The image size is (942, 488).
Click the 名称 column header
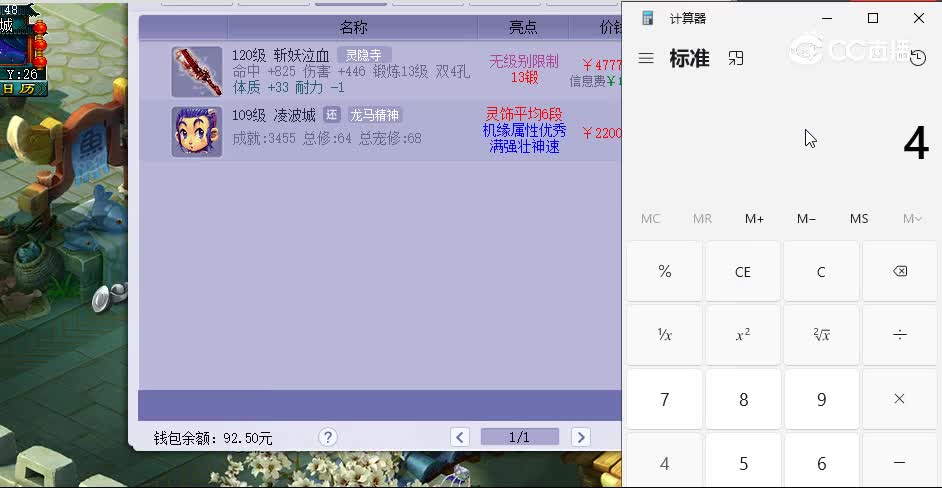pos(353,27)
